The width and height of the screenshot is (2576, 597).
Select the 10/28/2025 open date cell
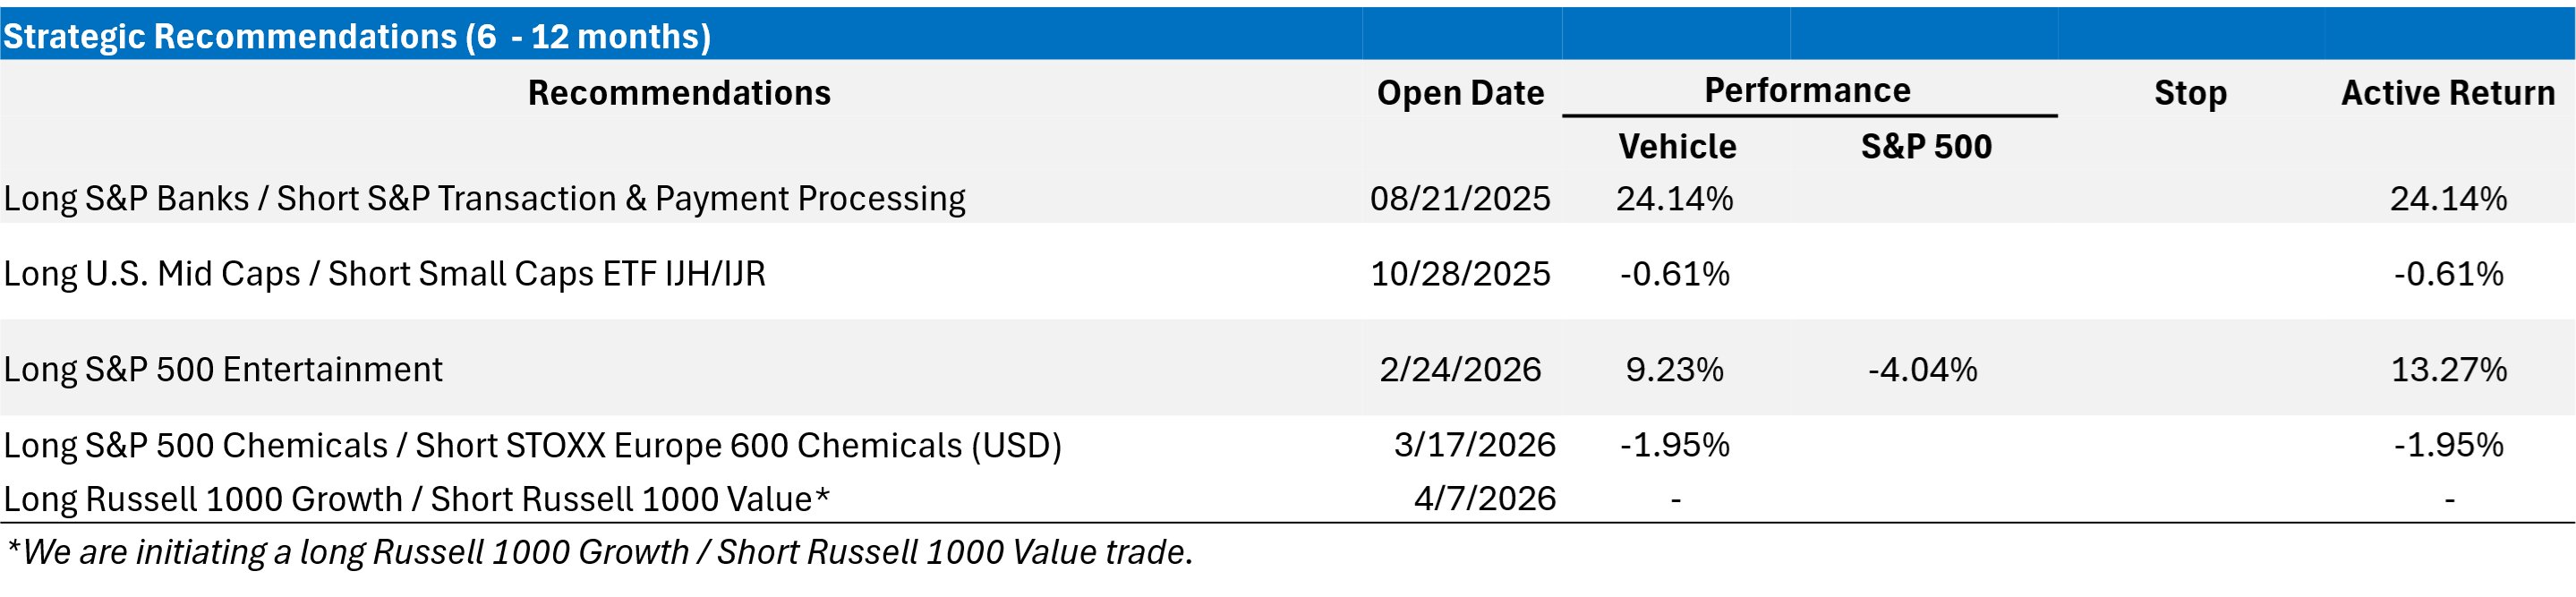tap(1460, 274)
